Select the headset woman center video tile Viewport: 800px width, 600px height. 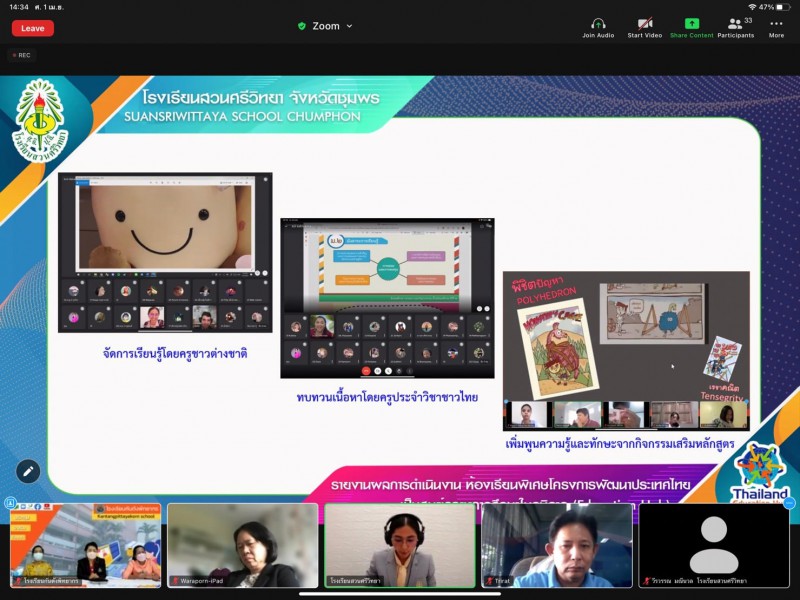point(399,545)
